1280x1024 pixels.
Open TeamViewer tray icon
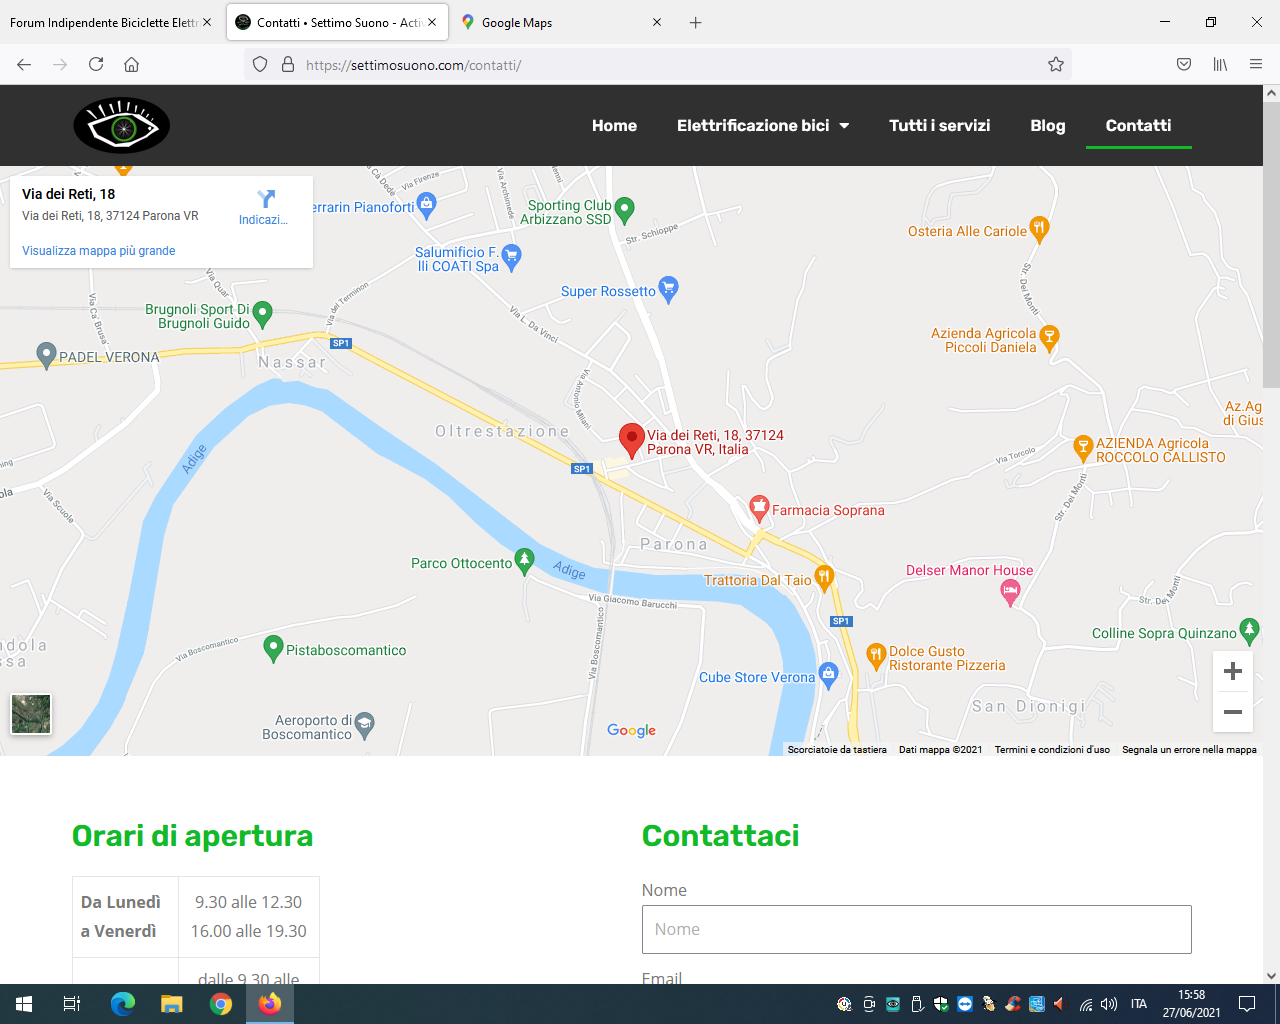965,1004
